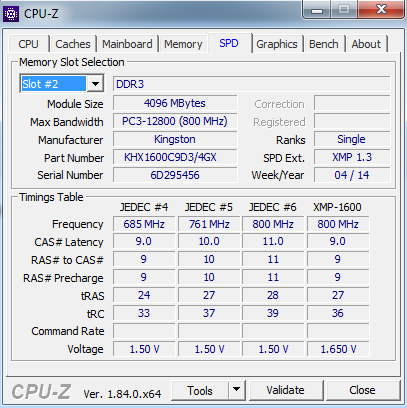Screen dimensions: 407x408
Task: Click the Close button at bottom
Action: pyautogui.click(x=363, y=390)
